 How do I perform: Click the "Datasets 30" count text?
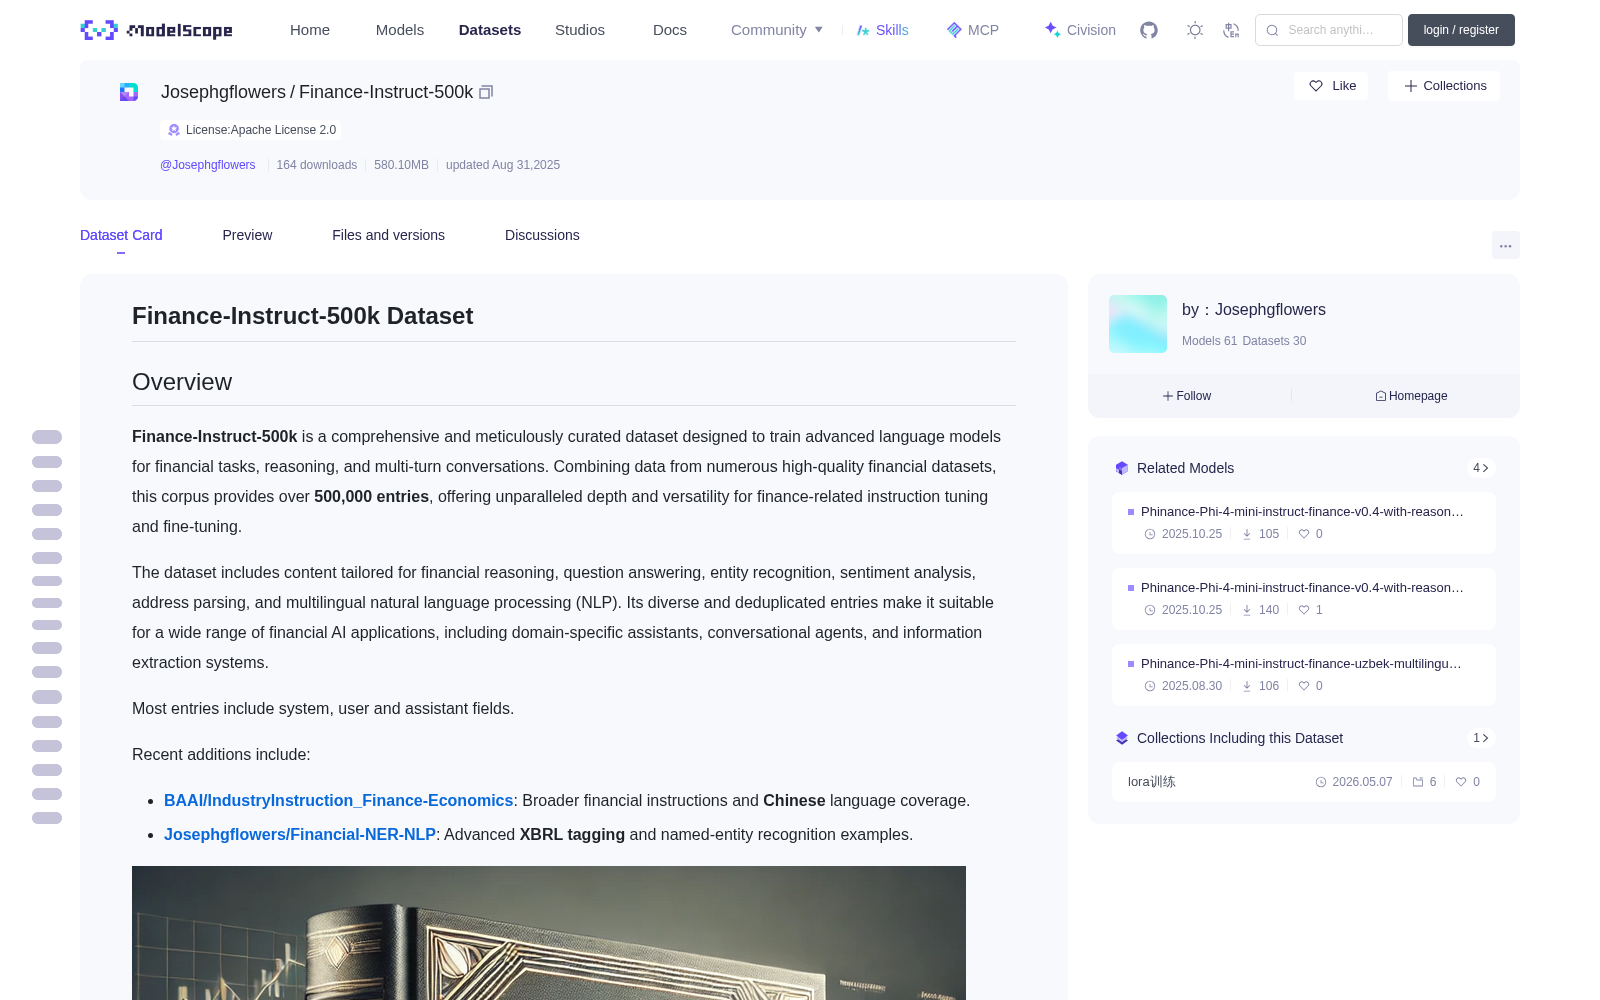click(x=1274, y=341)
